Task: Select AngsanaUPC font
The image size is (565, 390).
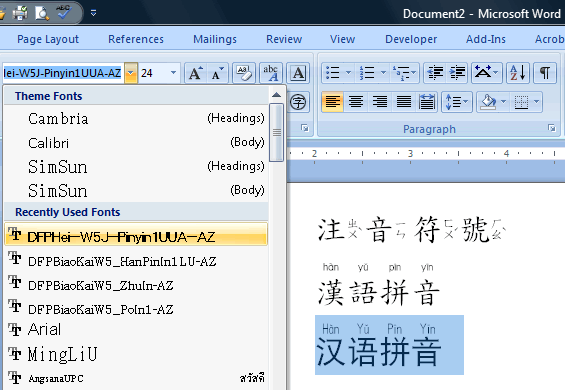Action: pos(136,378)
